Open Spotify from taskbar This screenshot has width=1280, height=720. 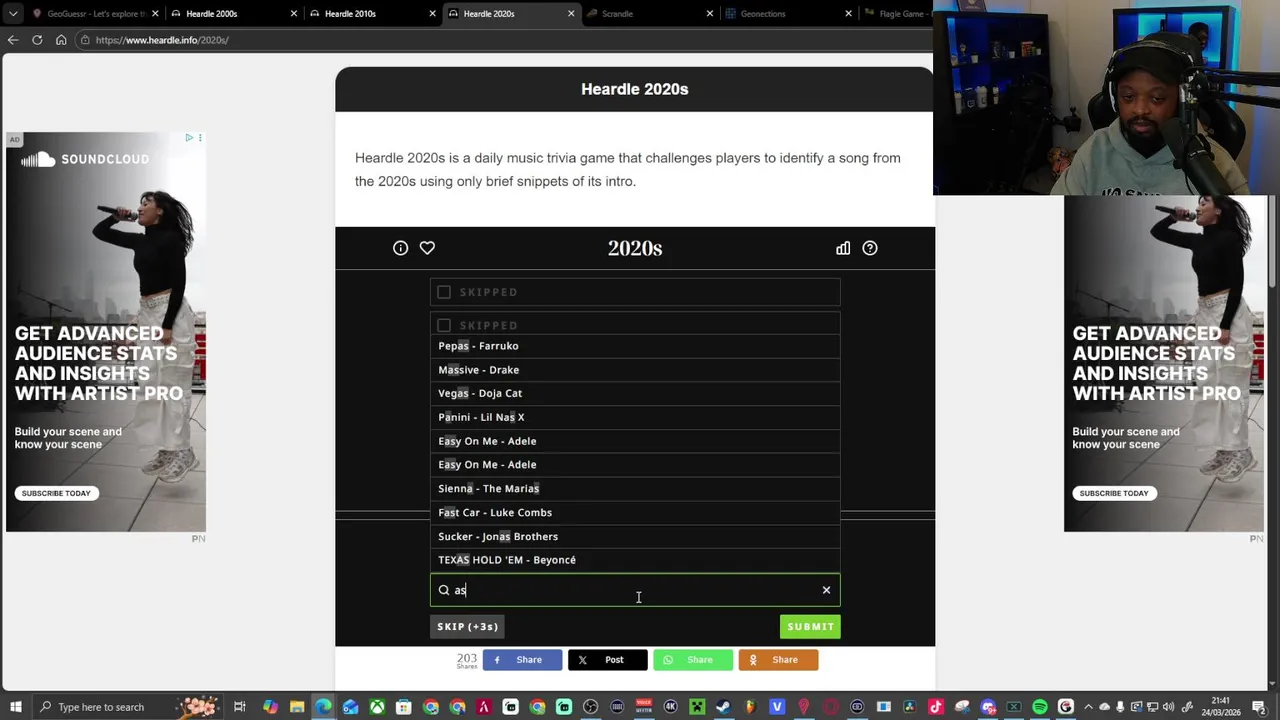coord(1040,707)
